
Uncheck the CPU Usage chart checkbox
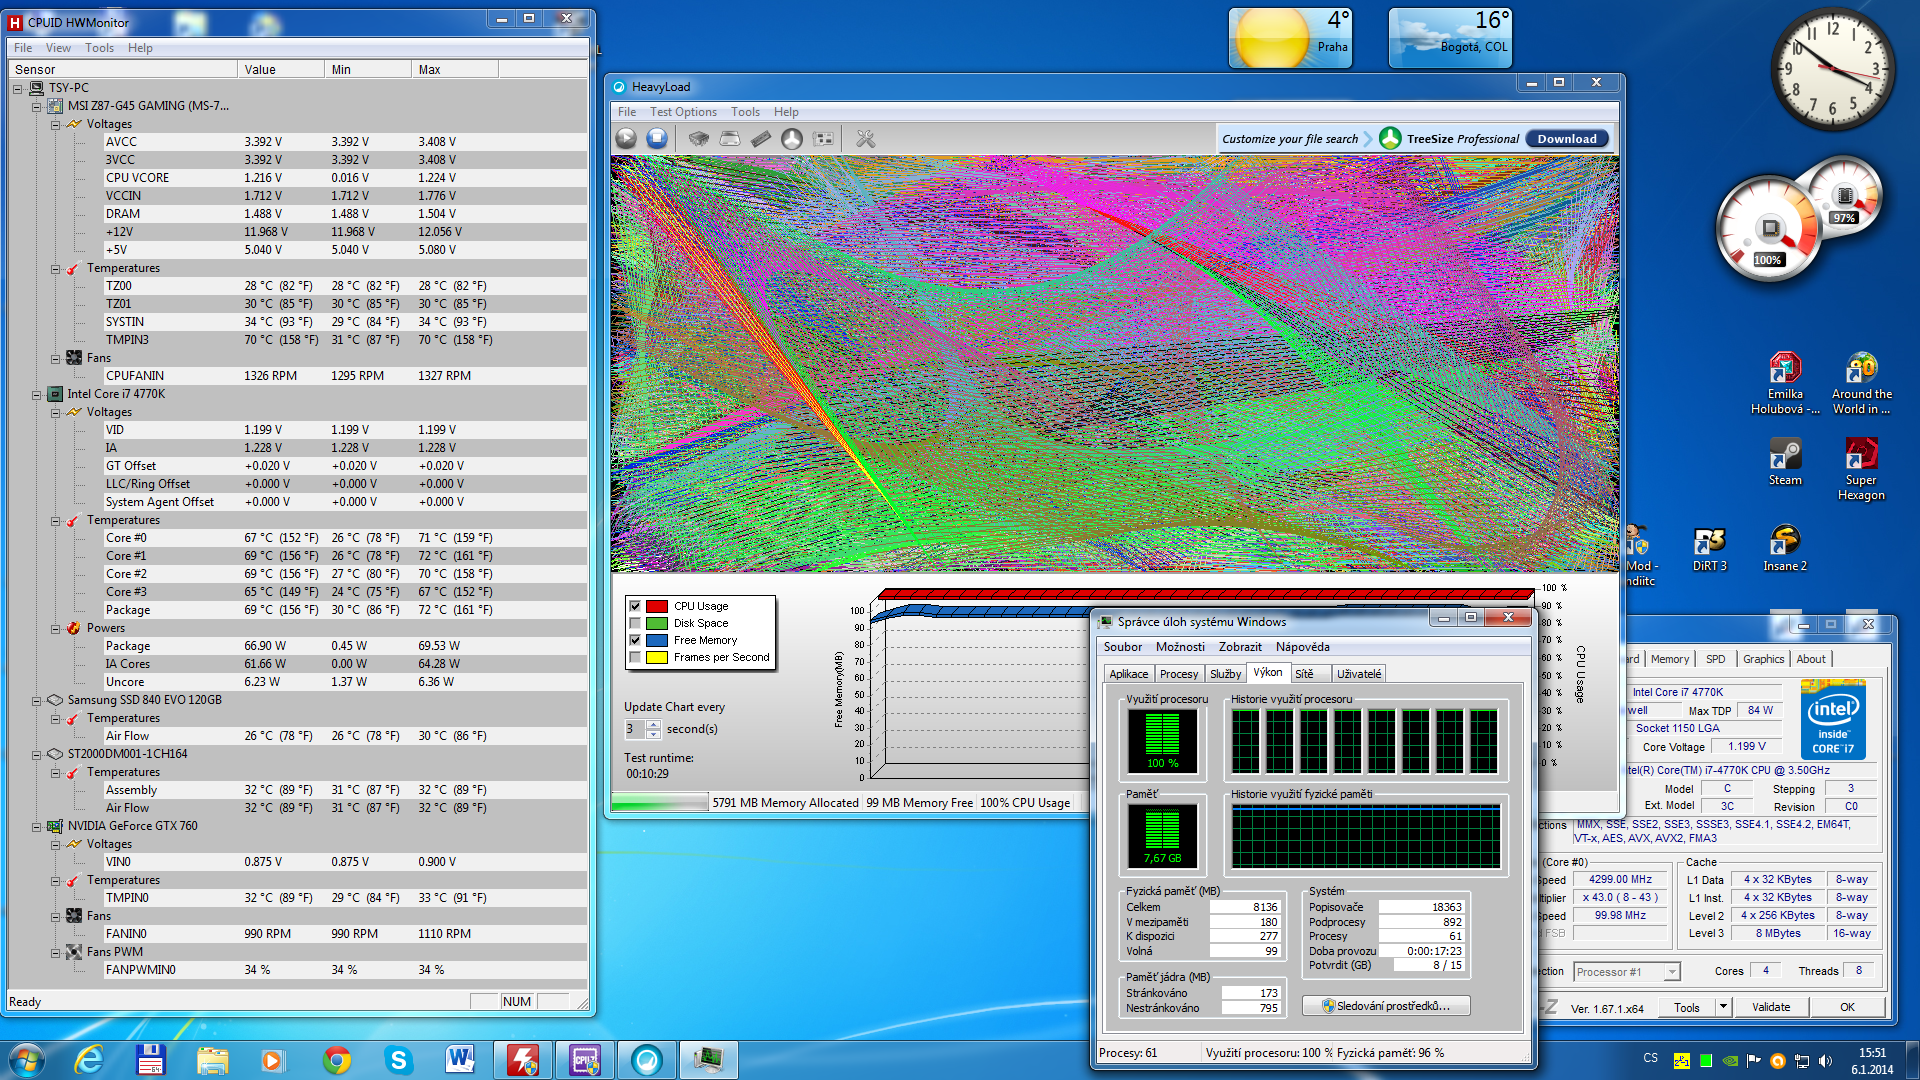coord(634,606)
